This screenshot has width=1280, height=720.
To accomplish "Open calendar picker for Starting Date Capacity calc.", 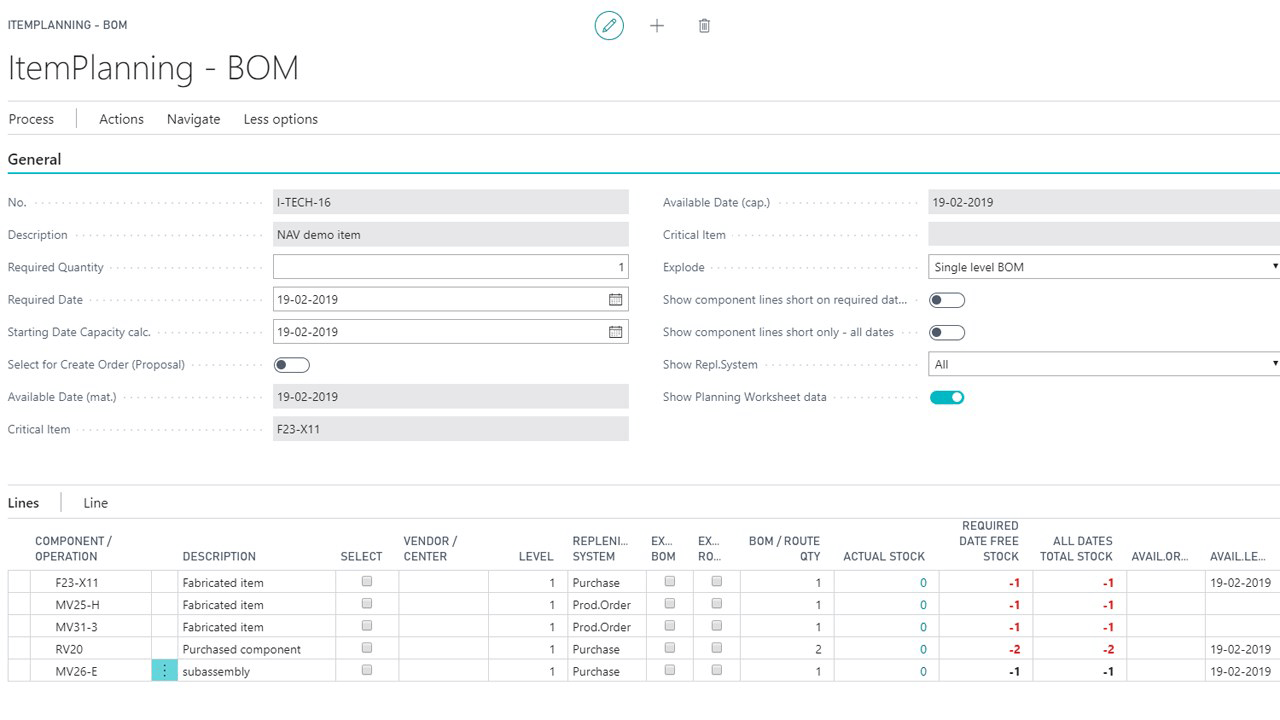I will [x=616, y=332].
